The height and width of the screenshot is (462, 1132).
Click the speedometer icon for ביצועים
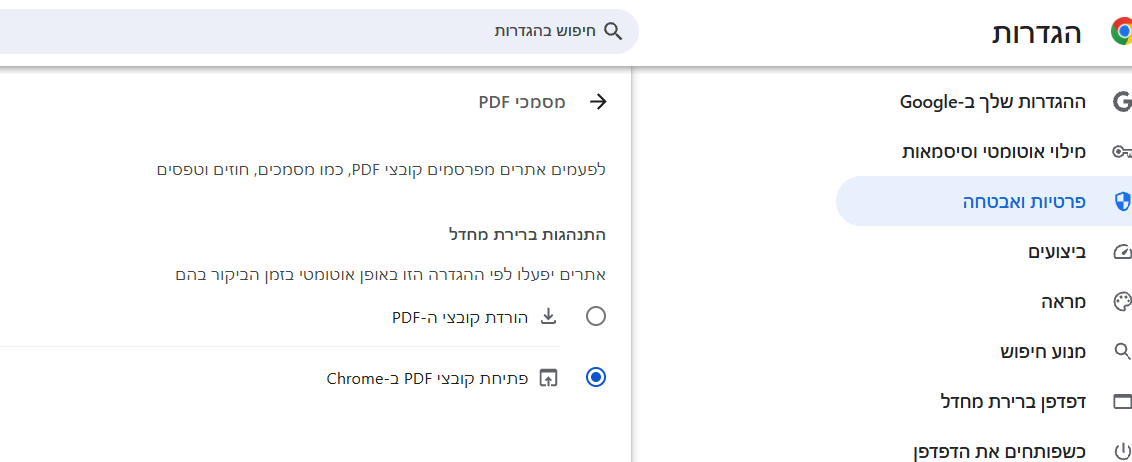coord(1122,252)
